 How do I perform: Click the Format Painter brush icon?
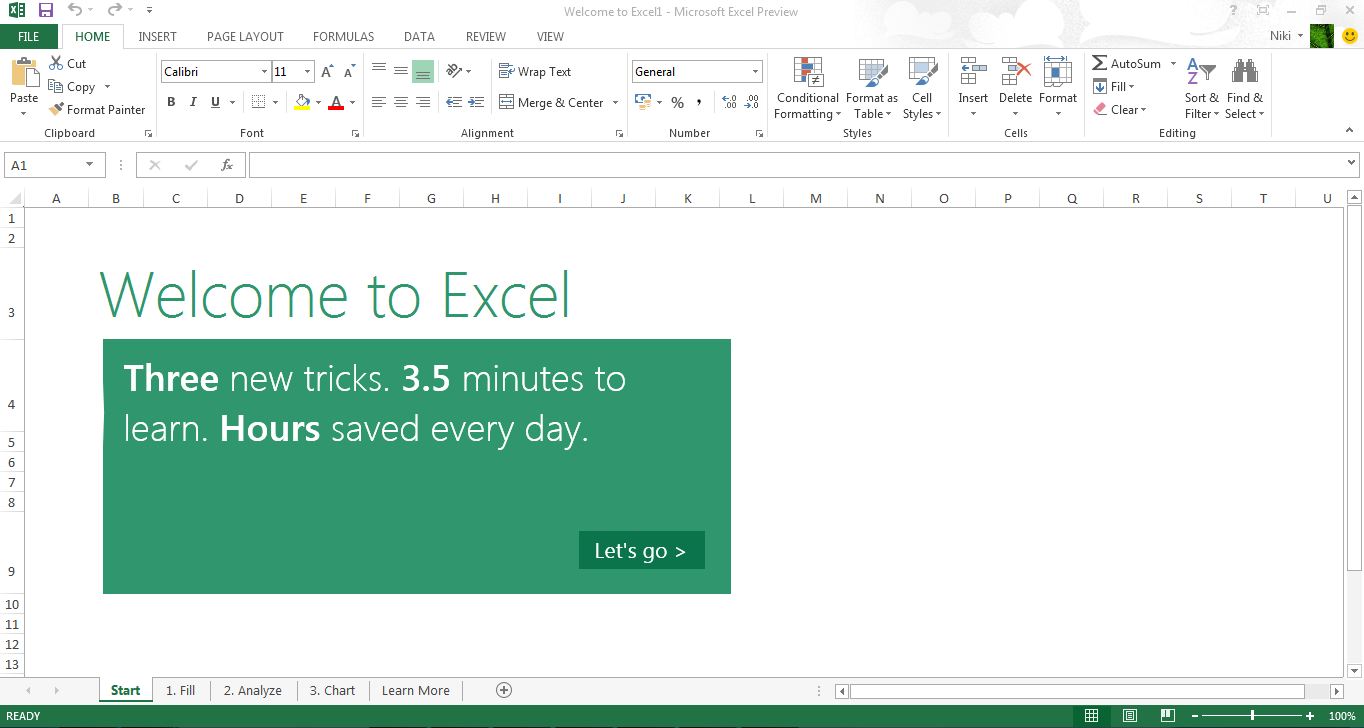pyautogui.click(x=57, y=110)
